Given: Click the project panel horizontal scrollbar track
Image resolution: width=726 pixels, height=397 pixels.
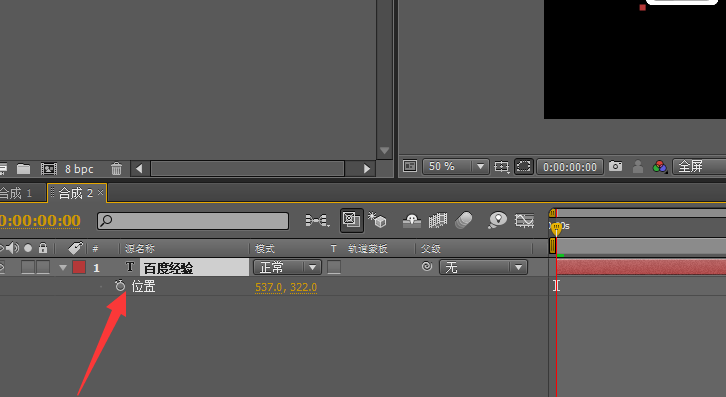Looking at the screenshot, I should coord(248,169).
